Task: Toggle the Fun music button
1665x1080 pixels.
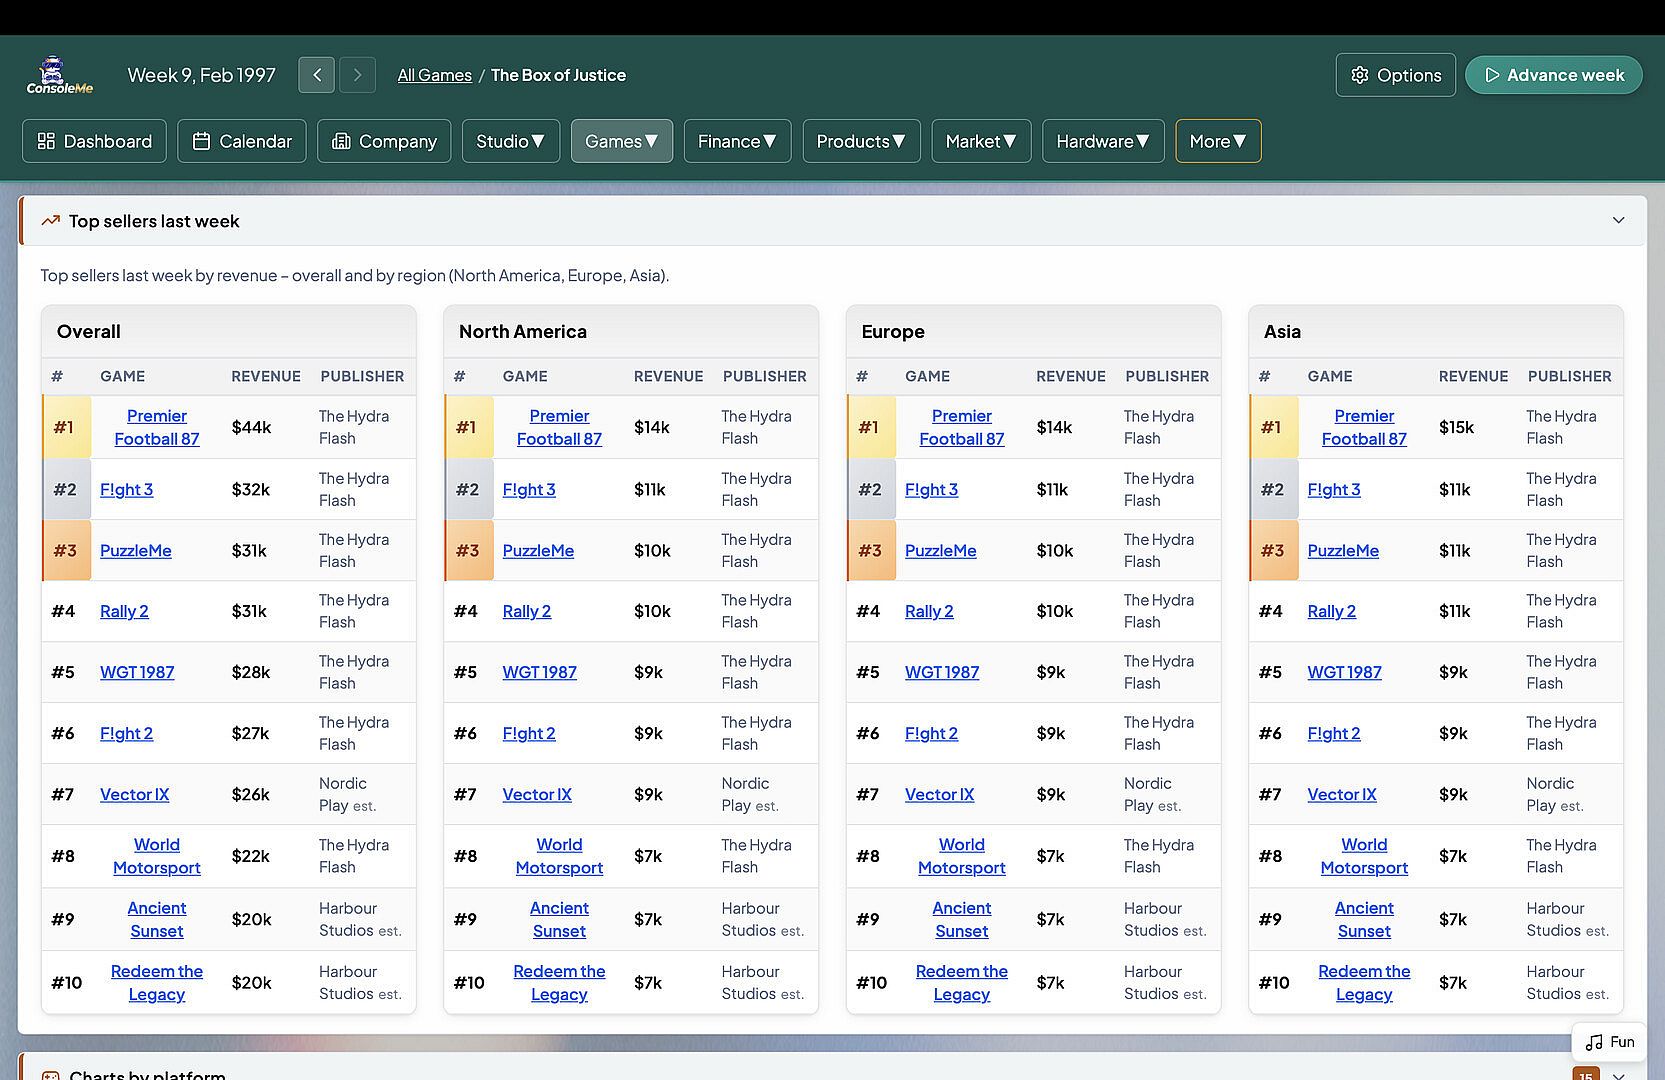Action: (x=1609, y=1042)
